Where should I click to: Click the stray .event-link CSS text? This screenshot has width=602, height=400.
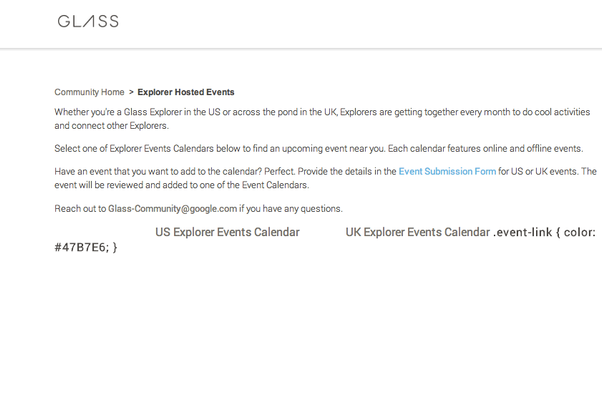[523, 232]
